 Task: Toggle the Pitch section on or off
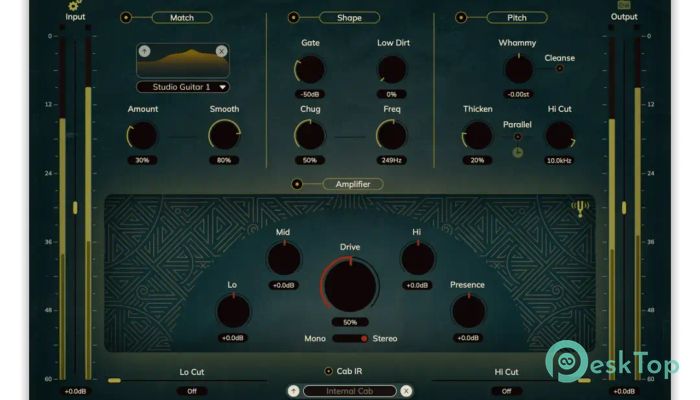point(462,18)
